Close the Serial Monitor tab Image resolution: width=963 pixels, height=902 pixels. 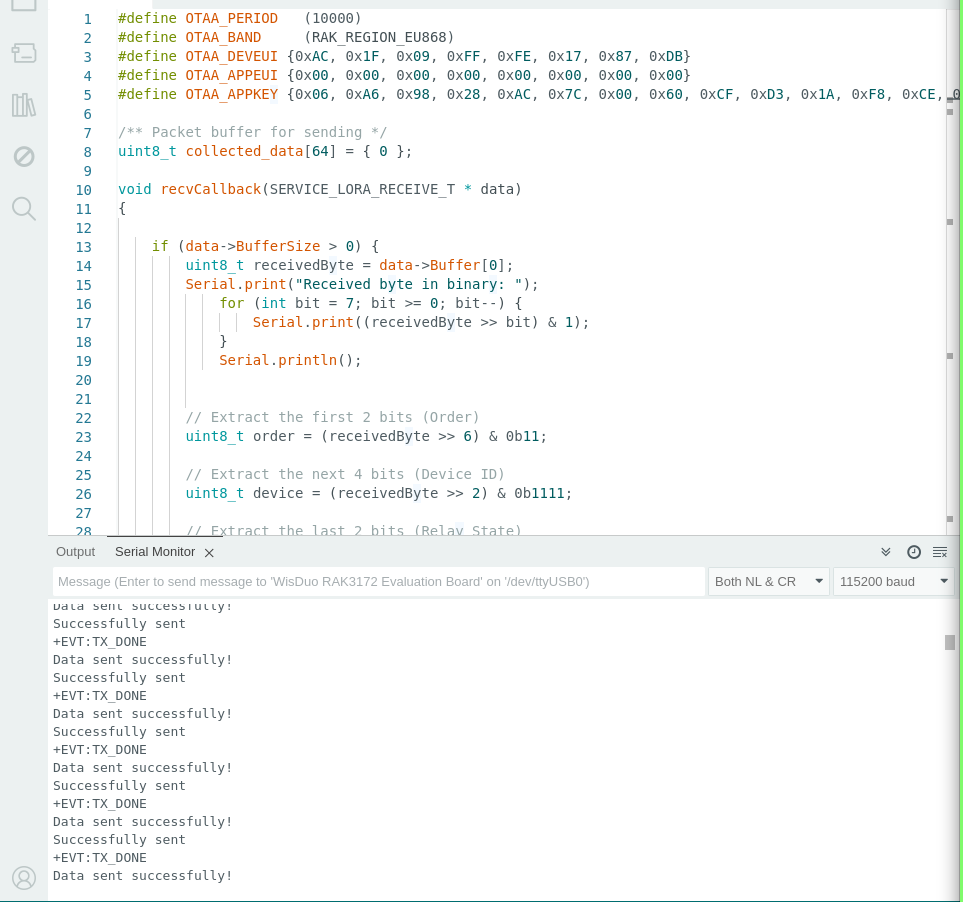point(209,553)
